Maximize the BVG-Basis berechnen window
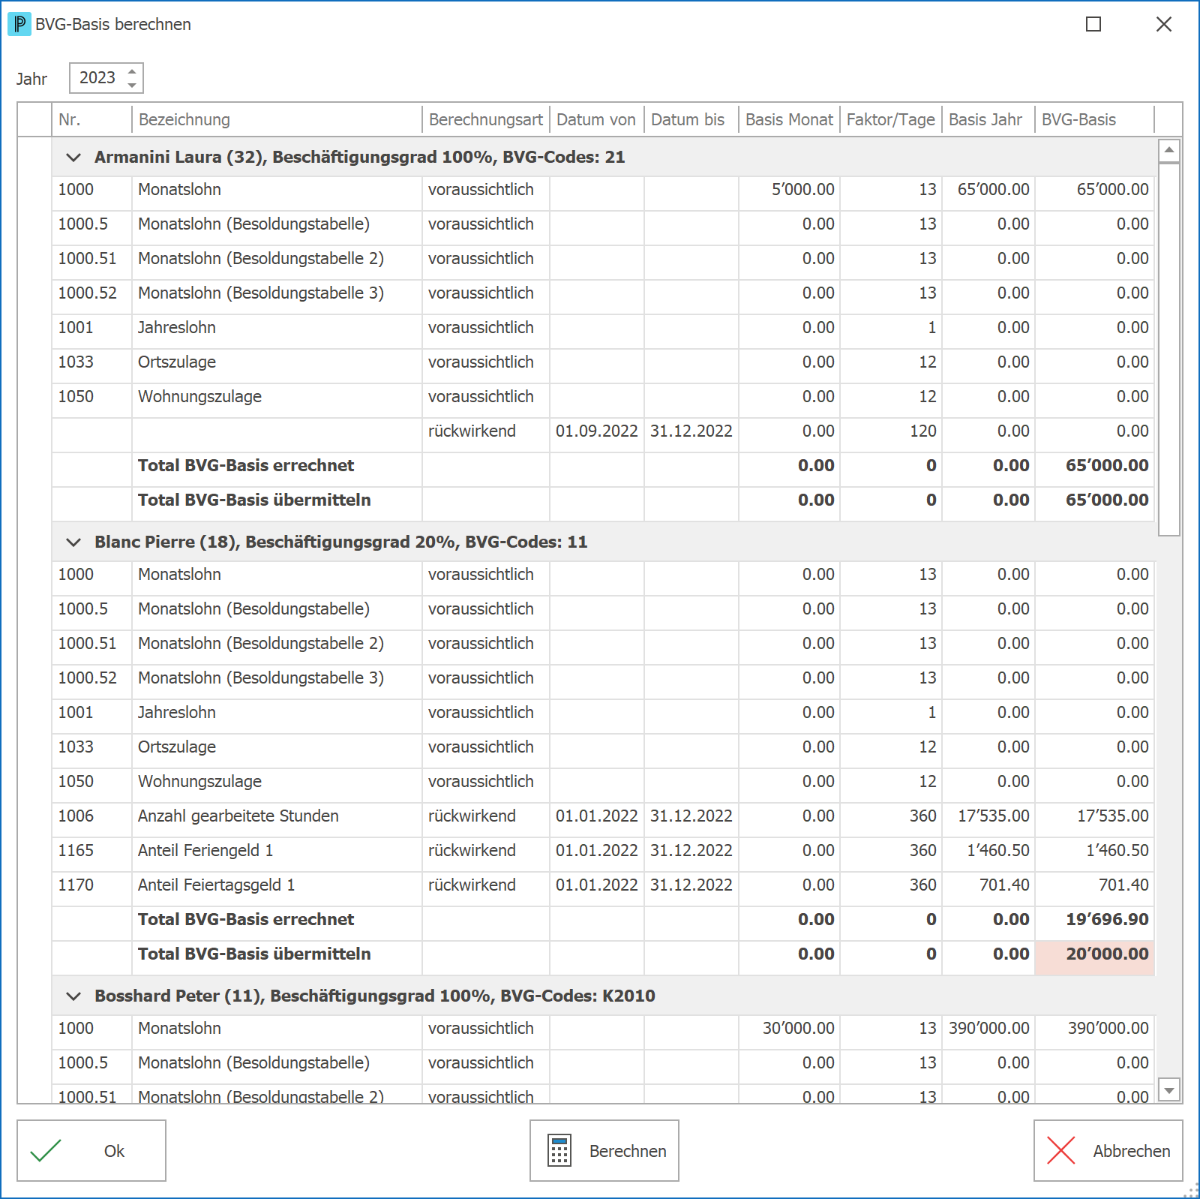The width and height of the screenshot is (1200, 1199). [1094, 24]
